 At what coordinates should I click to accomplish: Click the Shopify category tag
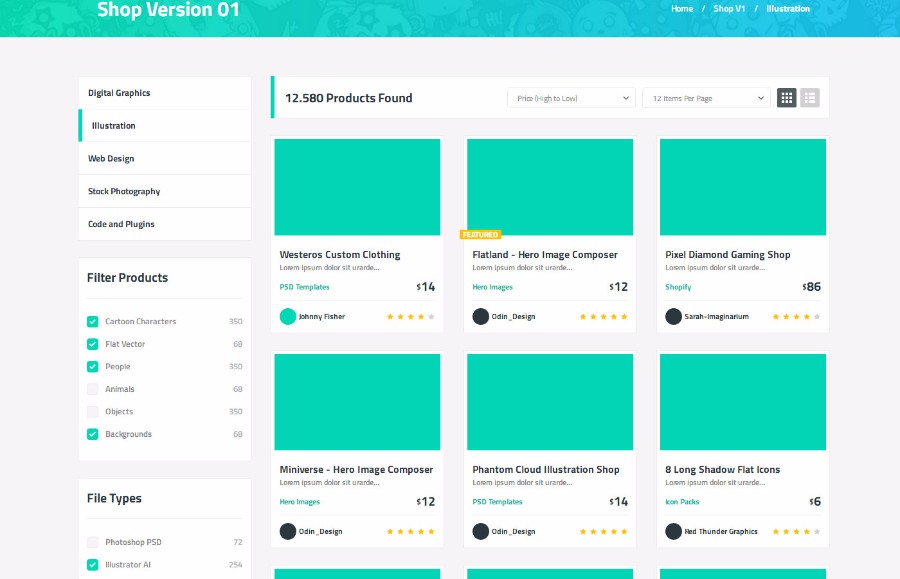click(678, 287)
